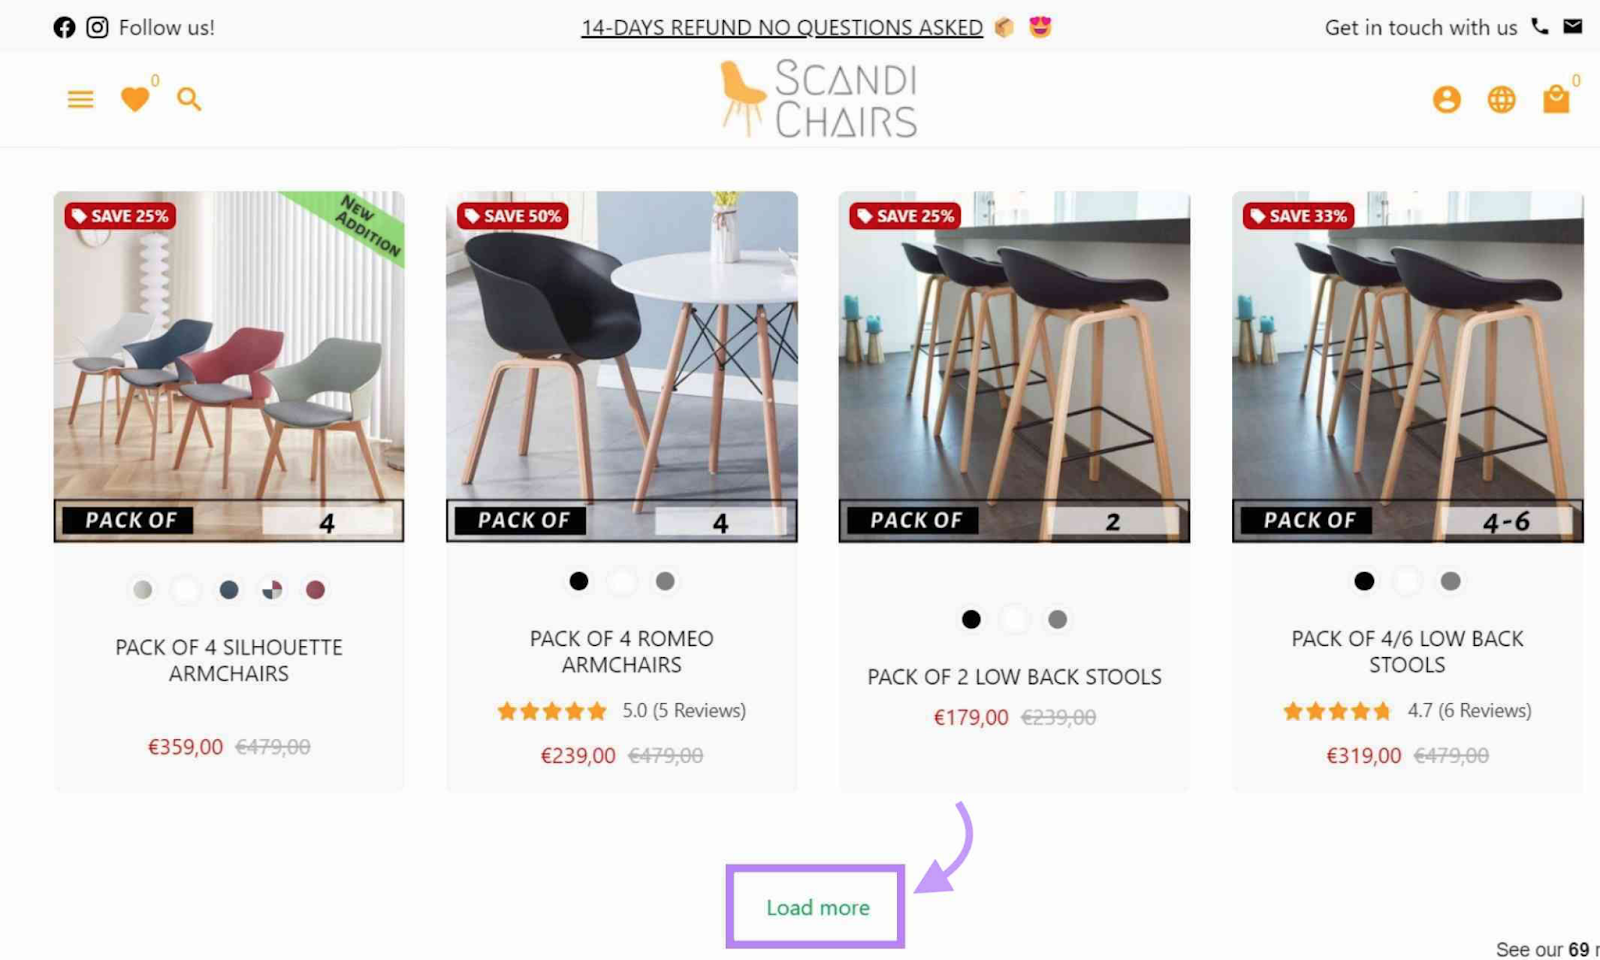Image resolution: width=1600 pixels, height=960 pixels.
Task: Click the Scandi Chairs logo
Action: tap(818, 99)
